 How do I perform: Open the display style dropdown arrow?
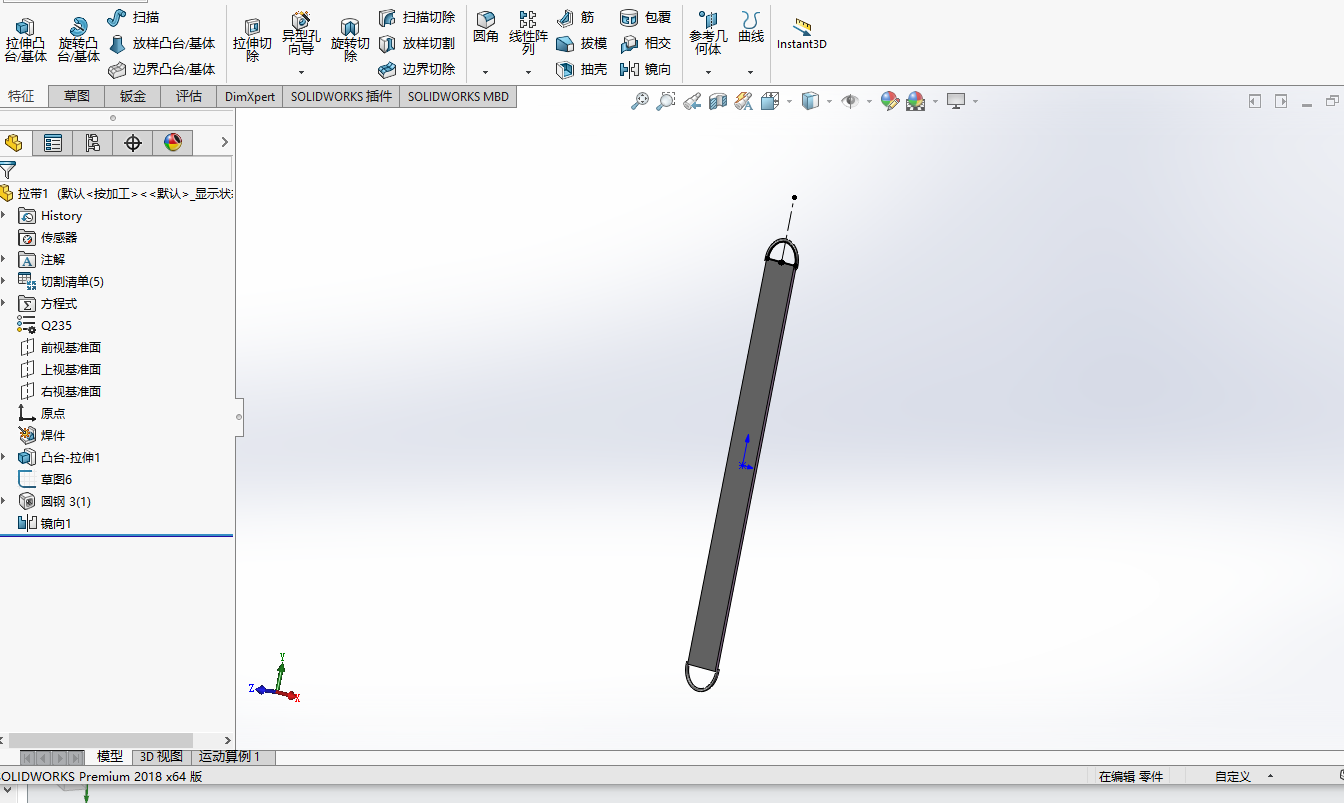(829, 101)
